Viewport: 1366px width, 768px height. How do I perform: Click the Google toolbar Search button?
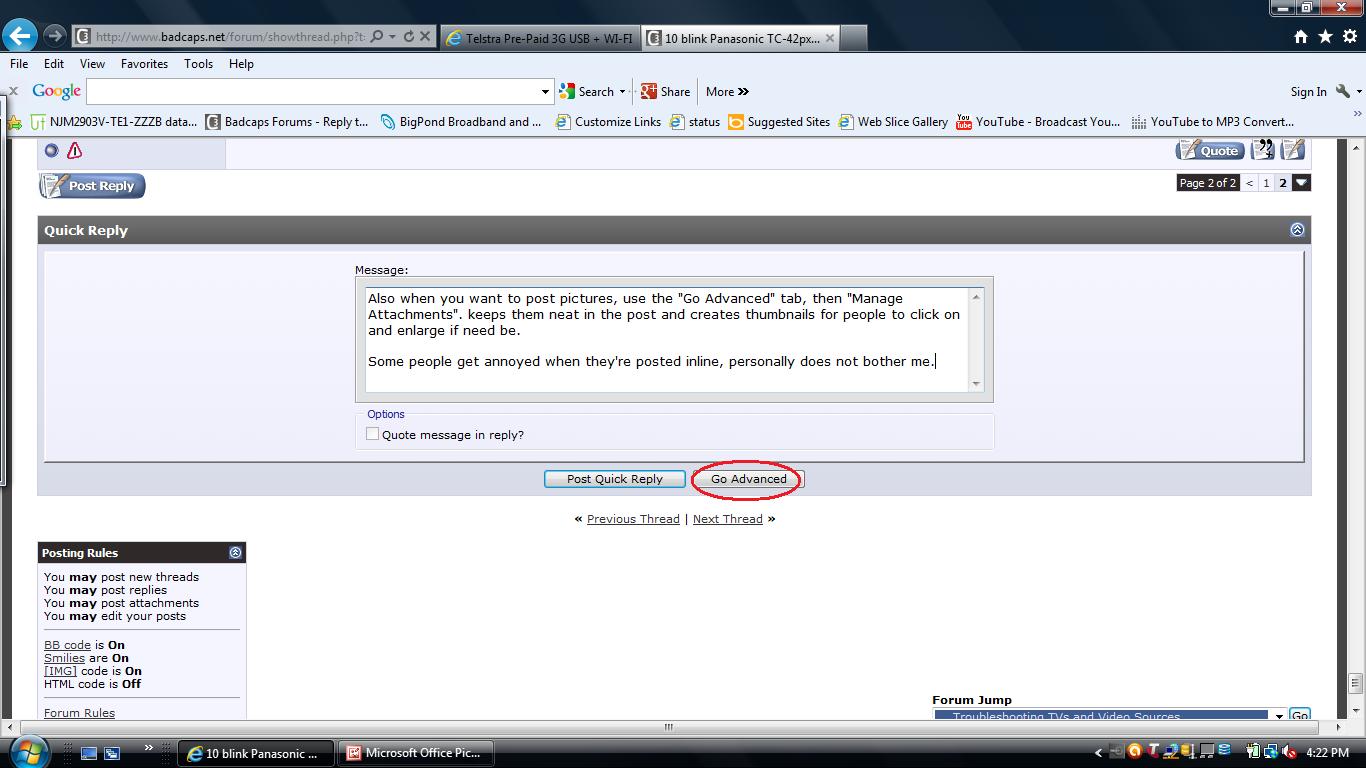click(x=587, y=91)
